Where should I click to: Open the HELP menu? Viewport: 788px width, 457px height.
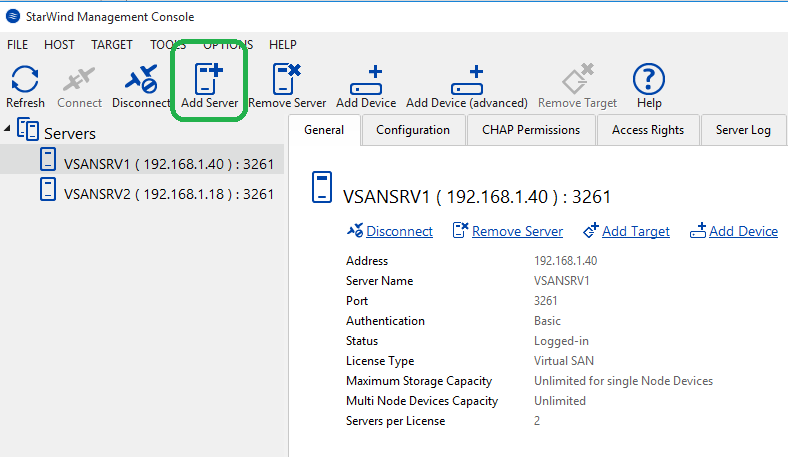283,45
